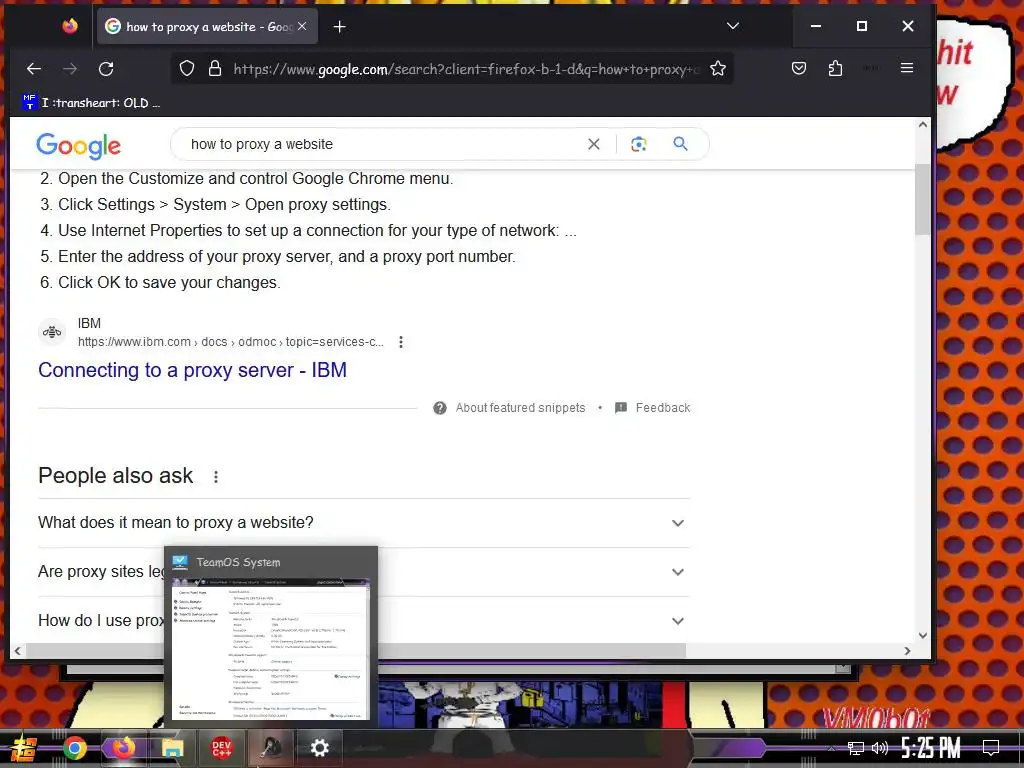This screenshot has height=768, width=1024.
Task: Click the 'People also ask' heading
Action: [116, 476]
